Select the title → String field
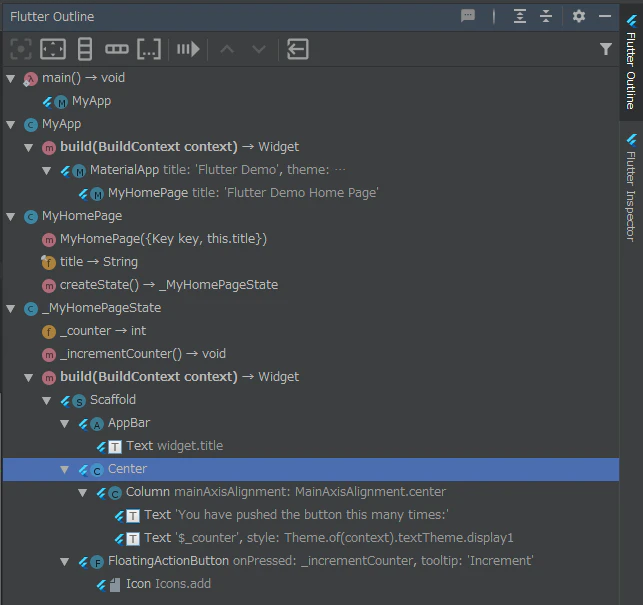Image resolution: width=643 pixels, height=605 pixels. tap(310, 262)
